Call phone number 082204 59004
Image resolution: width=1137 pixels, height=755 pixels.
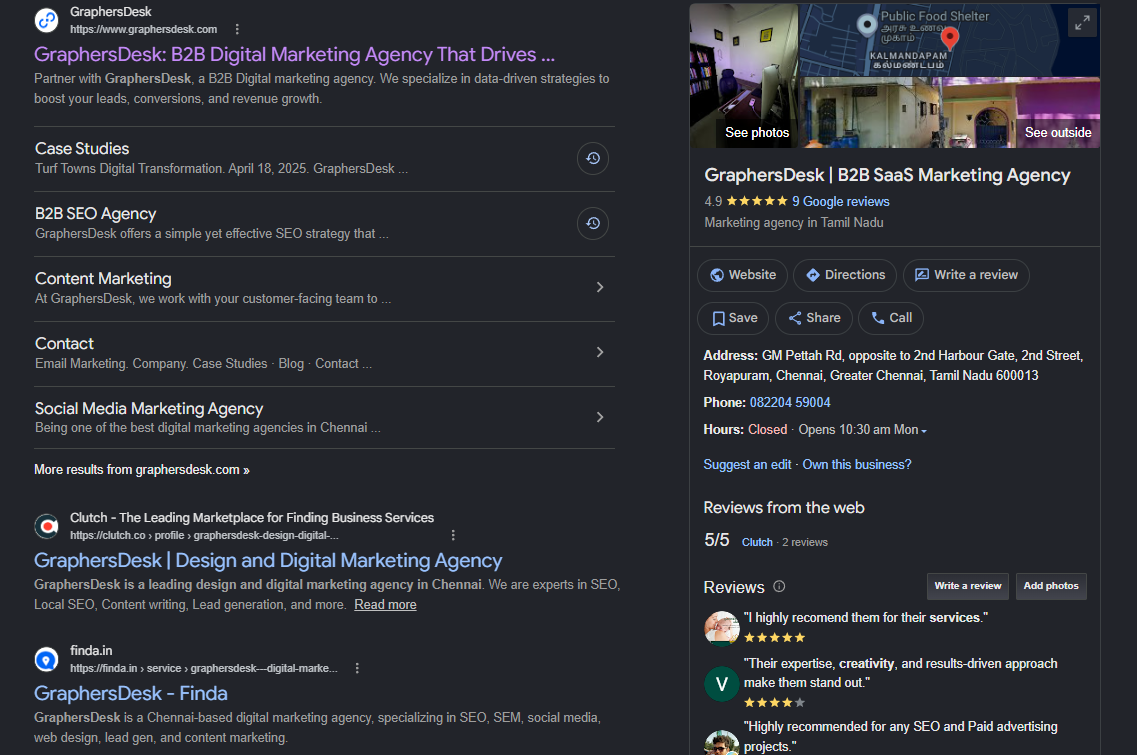pyautogui.click(x=790, y=403)
